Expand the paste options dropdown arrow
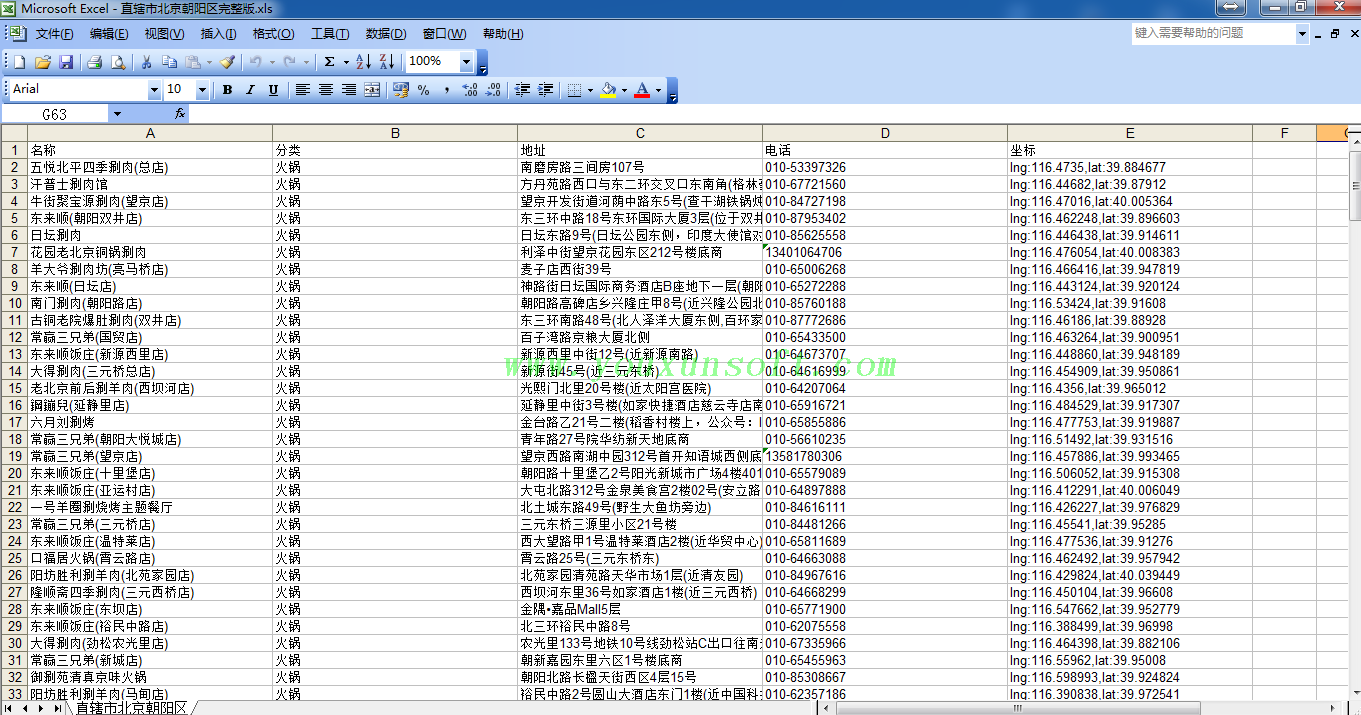Screen dimensions: 1361x715 (x=208, y=62)
